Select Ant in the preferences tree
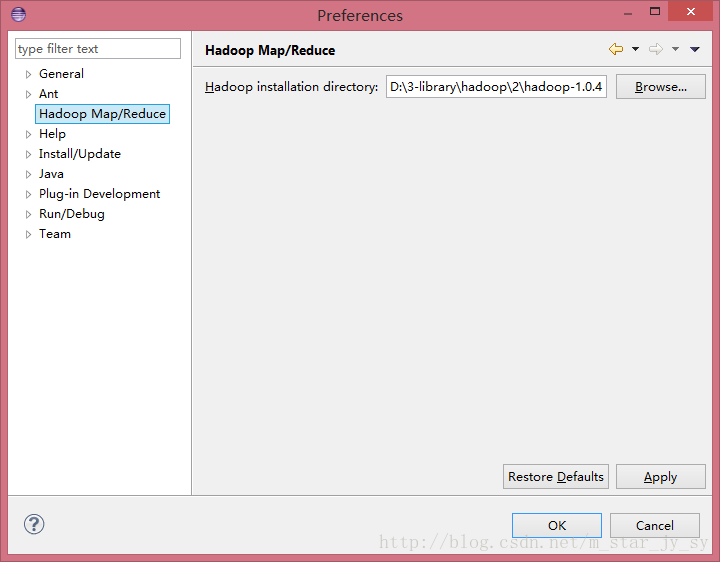This screenshot has height=562, width=720. tap(48, 94)
